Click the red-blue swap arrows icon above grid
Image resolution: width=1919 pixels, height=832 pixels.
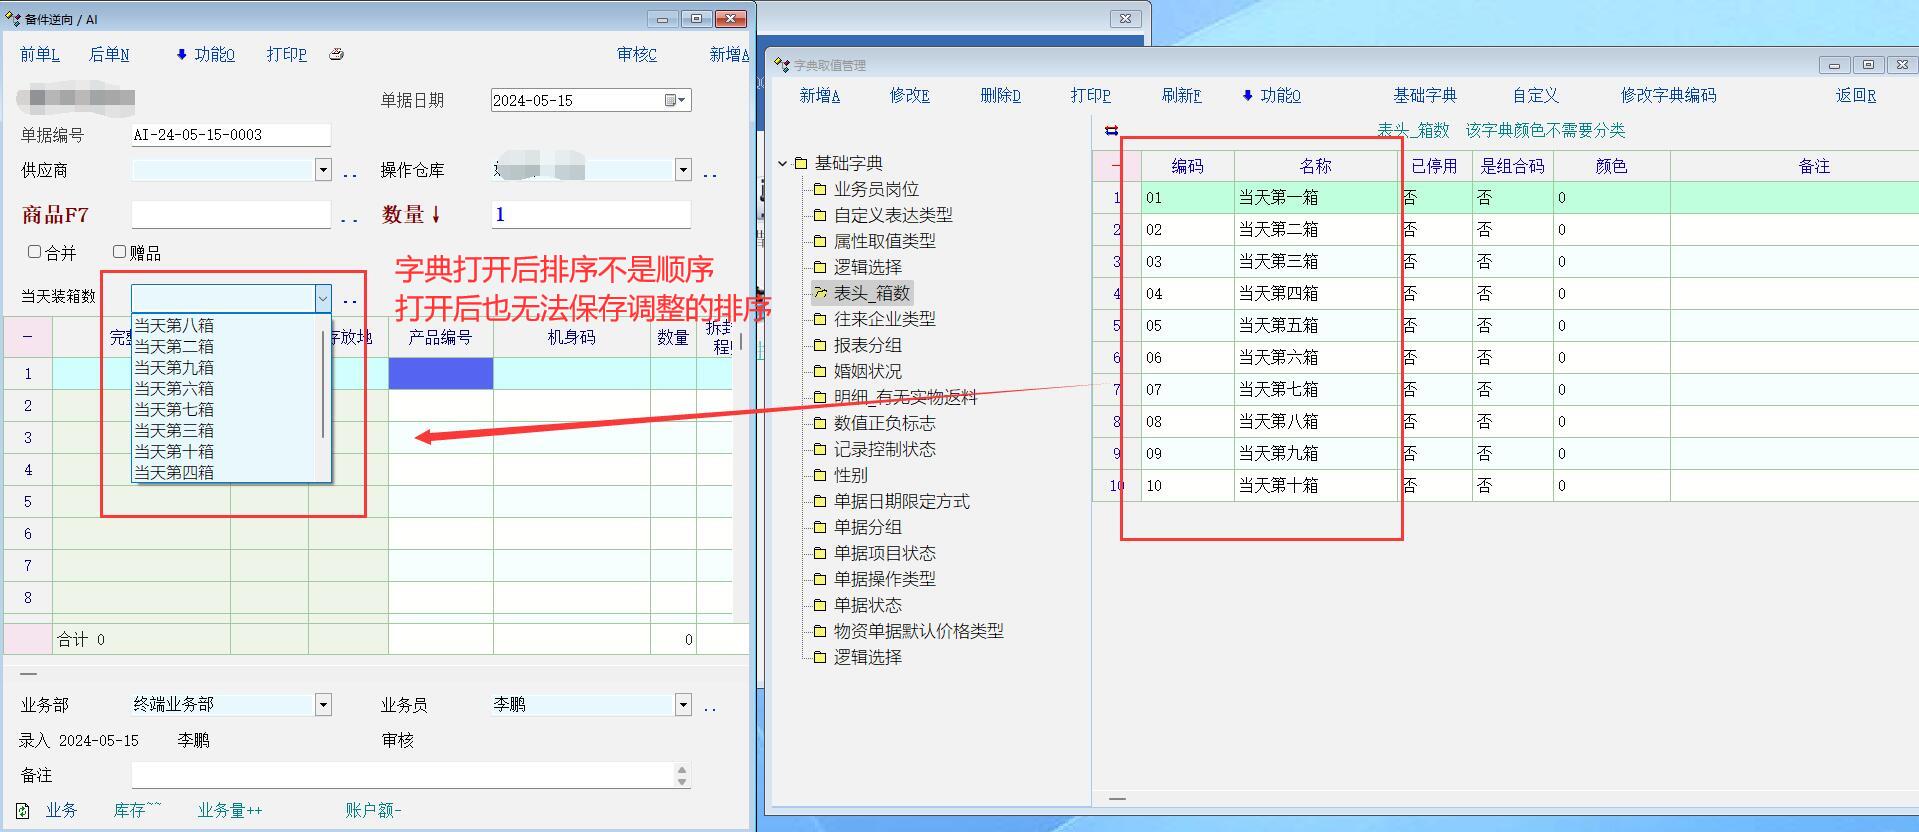[1111, 130]
